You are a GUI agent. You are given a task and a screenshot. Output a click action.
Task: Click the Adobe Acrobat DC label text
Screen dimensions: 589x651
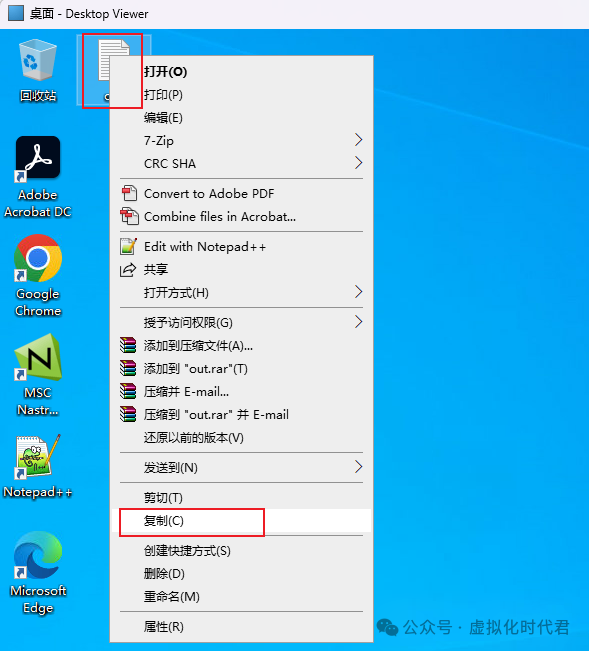tap(38, 203)
